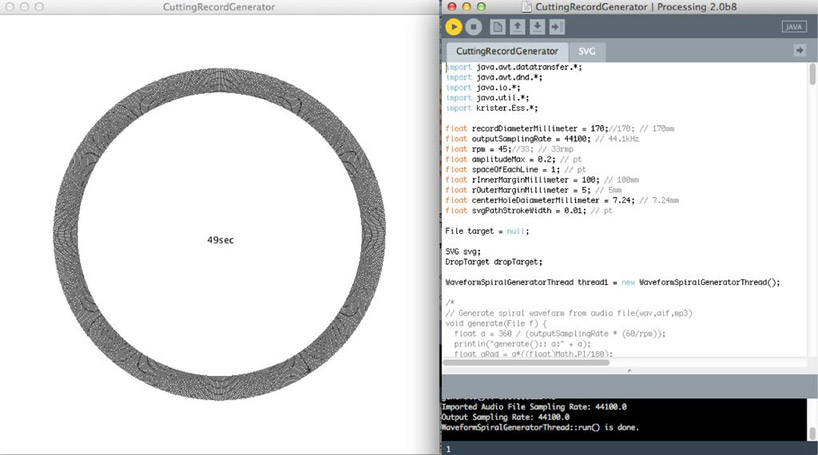This screenshot has width=818, height=455.
Task: Click the console output "run() is done" line
Action: click(540, 427)
